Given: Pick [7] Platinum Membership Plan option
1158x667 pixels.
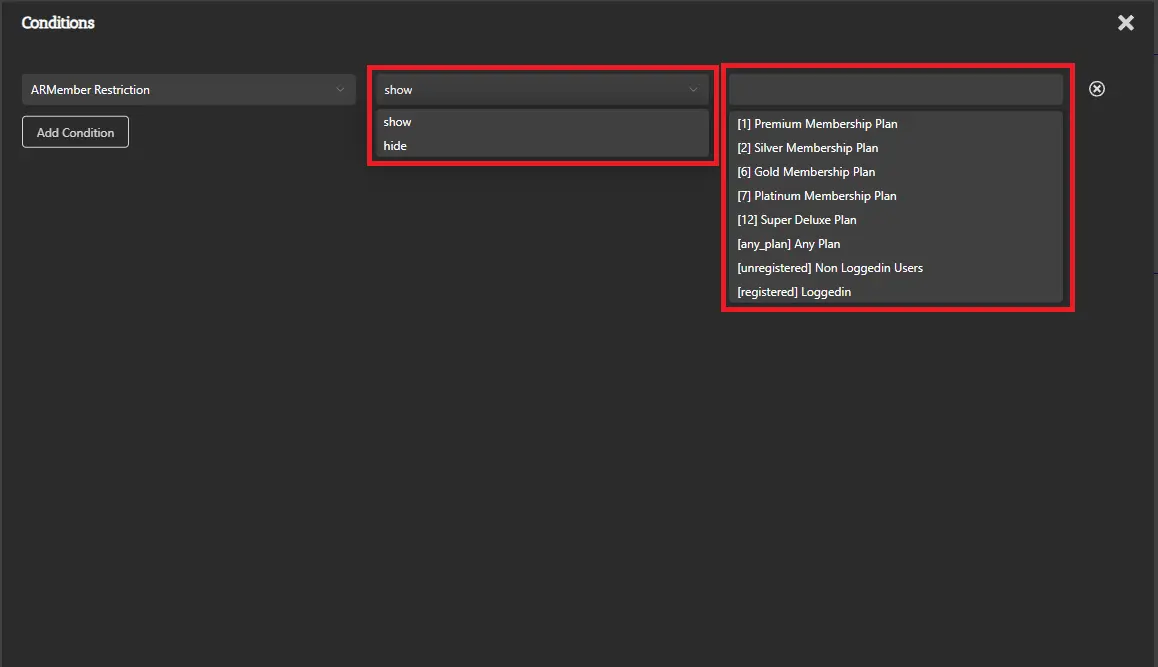Looking at the screenshot, I should click(816, 196).
